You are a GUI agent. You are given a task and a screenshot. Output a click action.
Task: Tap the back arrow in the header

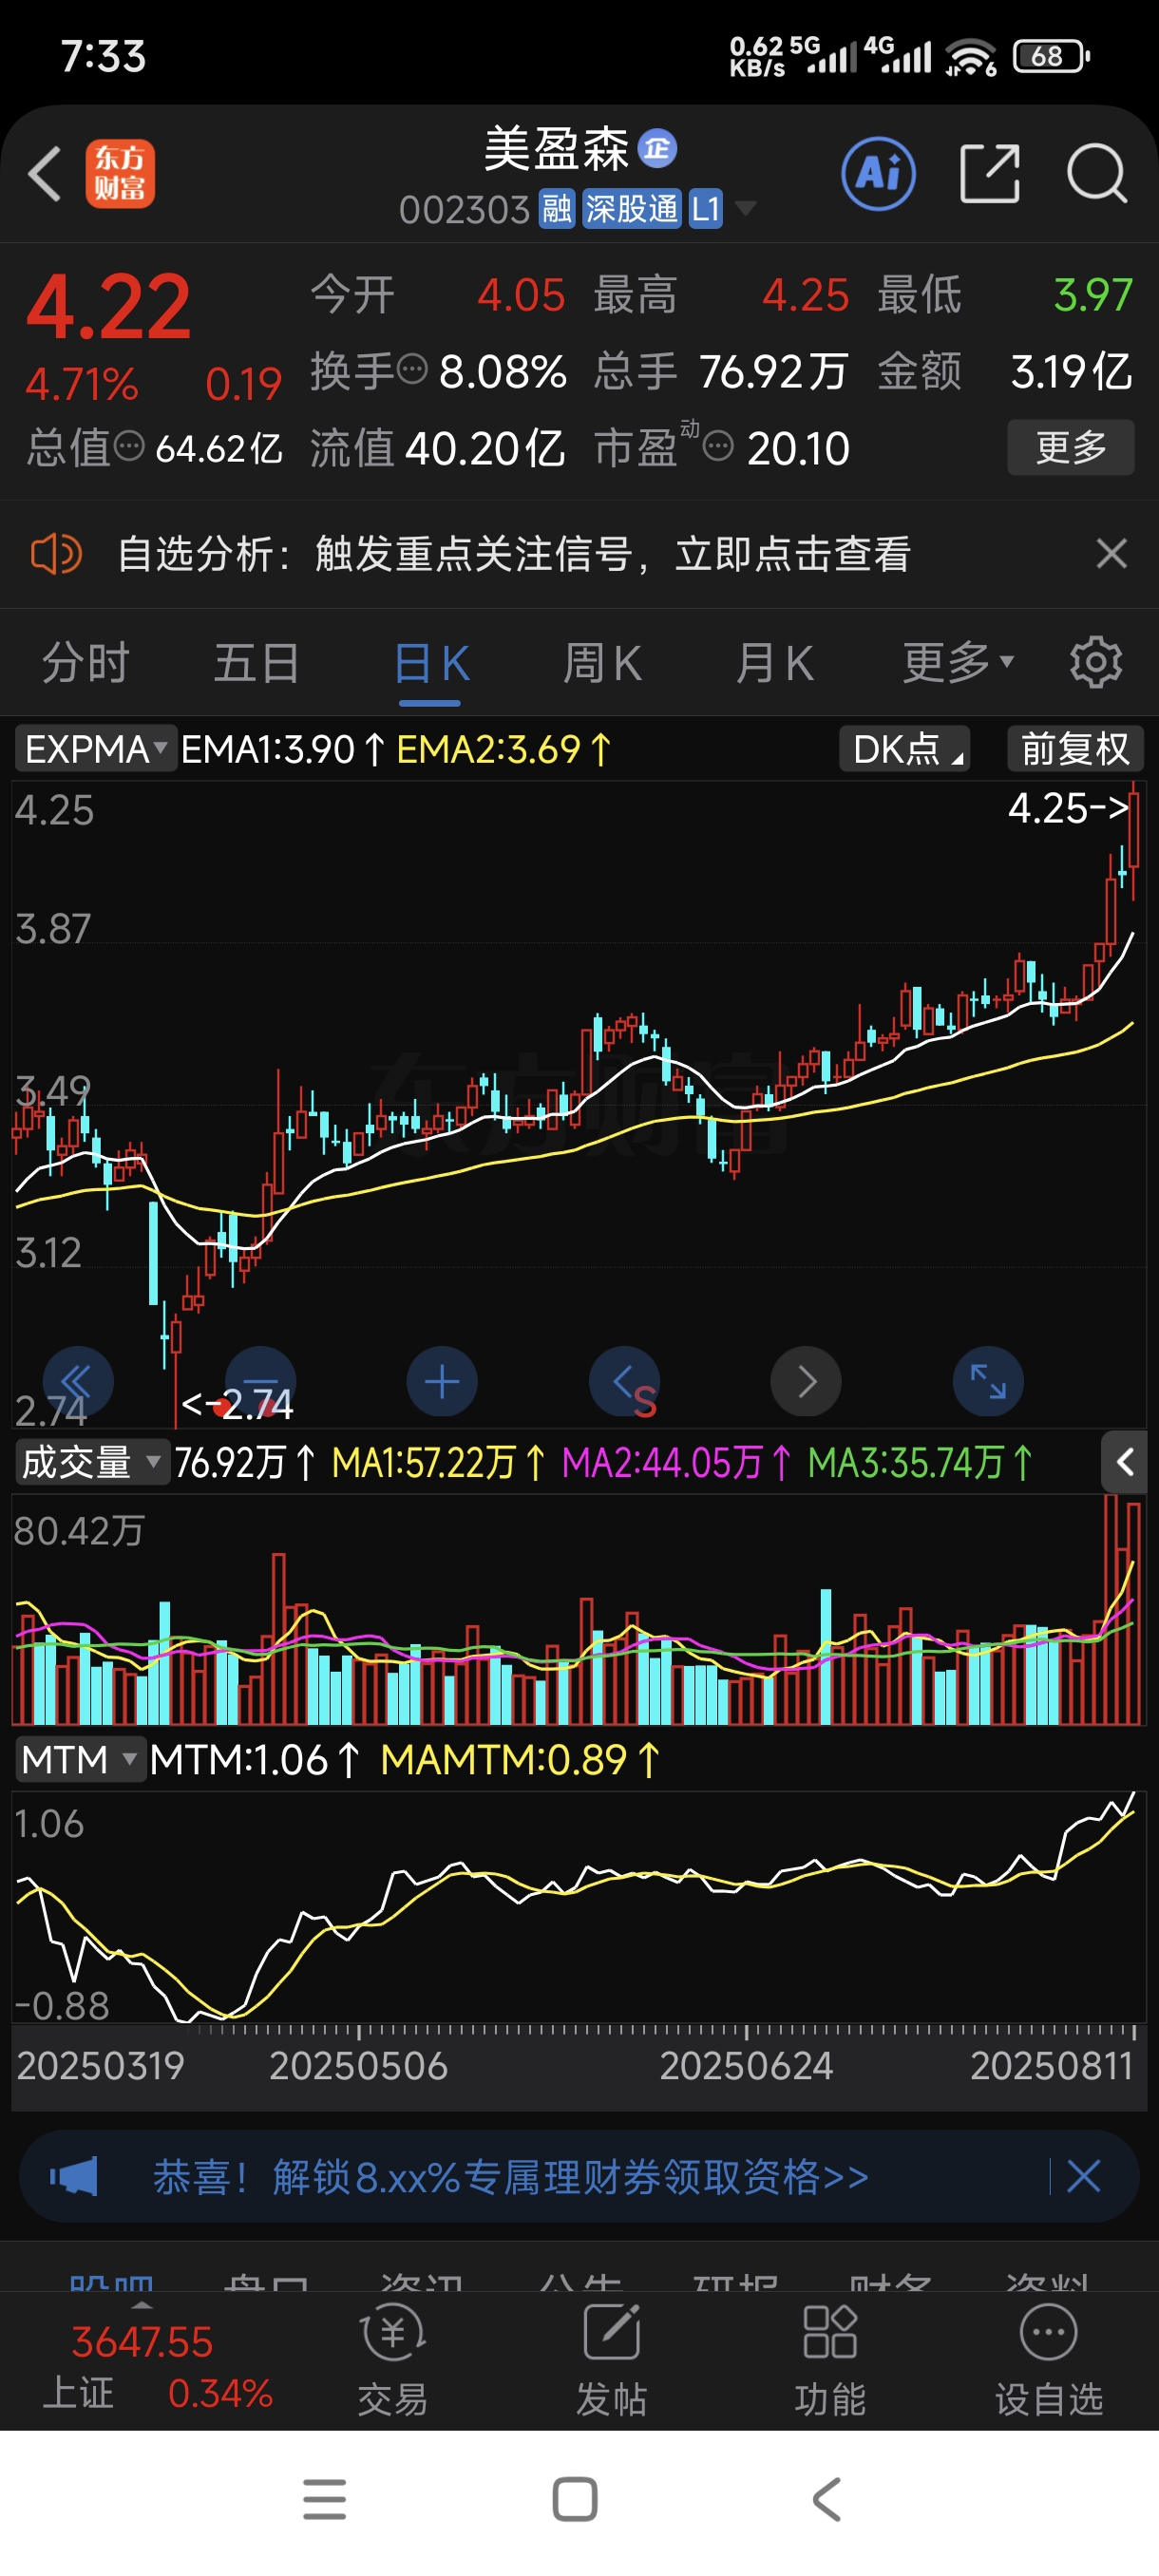click(45, 174)
